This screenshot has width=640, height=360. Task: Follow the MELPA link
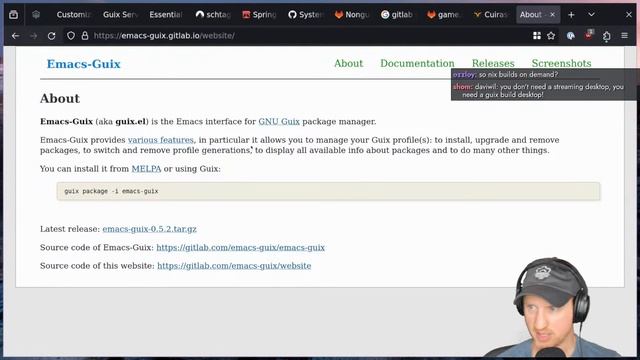pyautogui.click(x=146, y=169)
